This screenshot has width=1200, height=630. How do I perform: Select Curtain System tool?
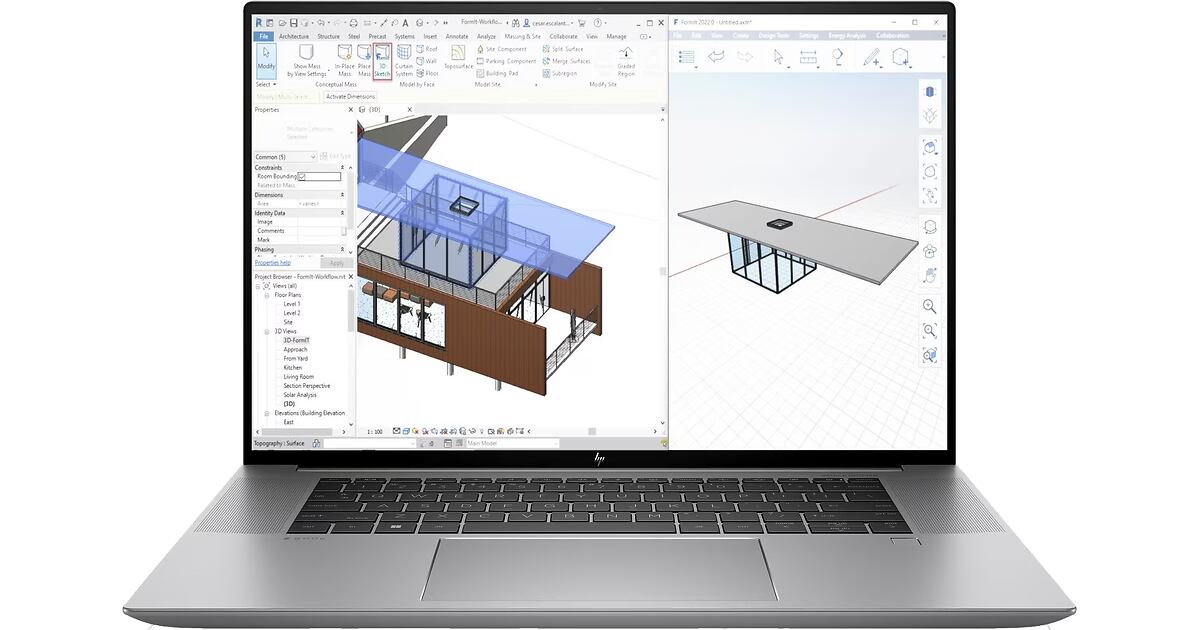(x=404, y=60)
